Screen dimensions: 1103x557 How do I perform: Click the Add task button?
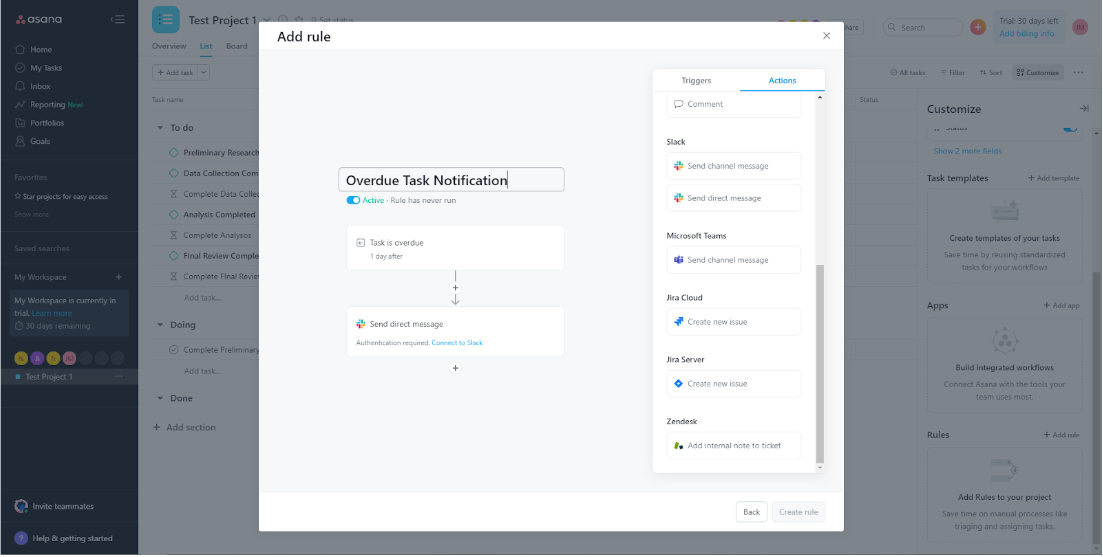pyautogui.click(x=175, y=72)
